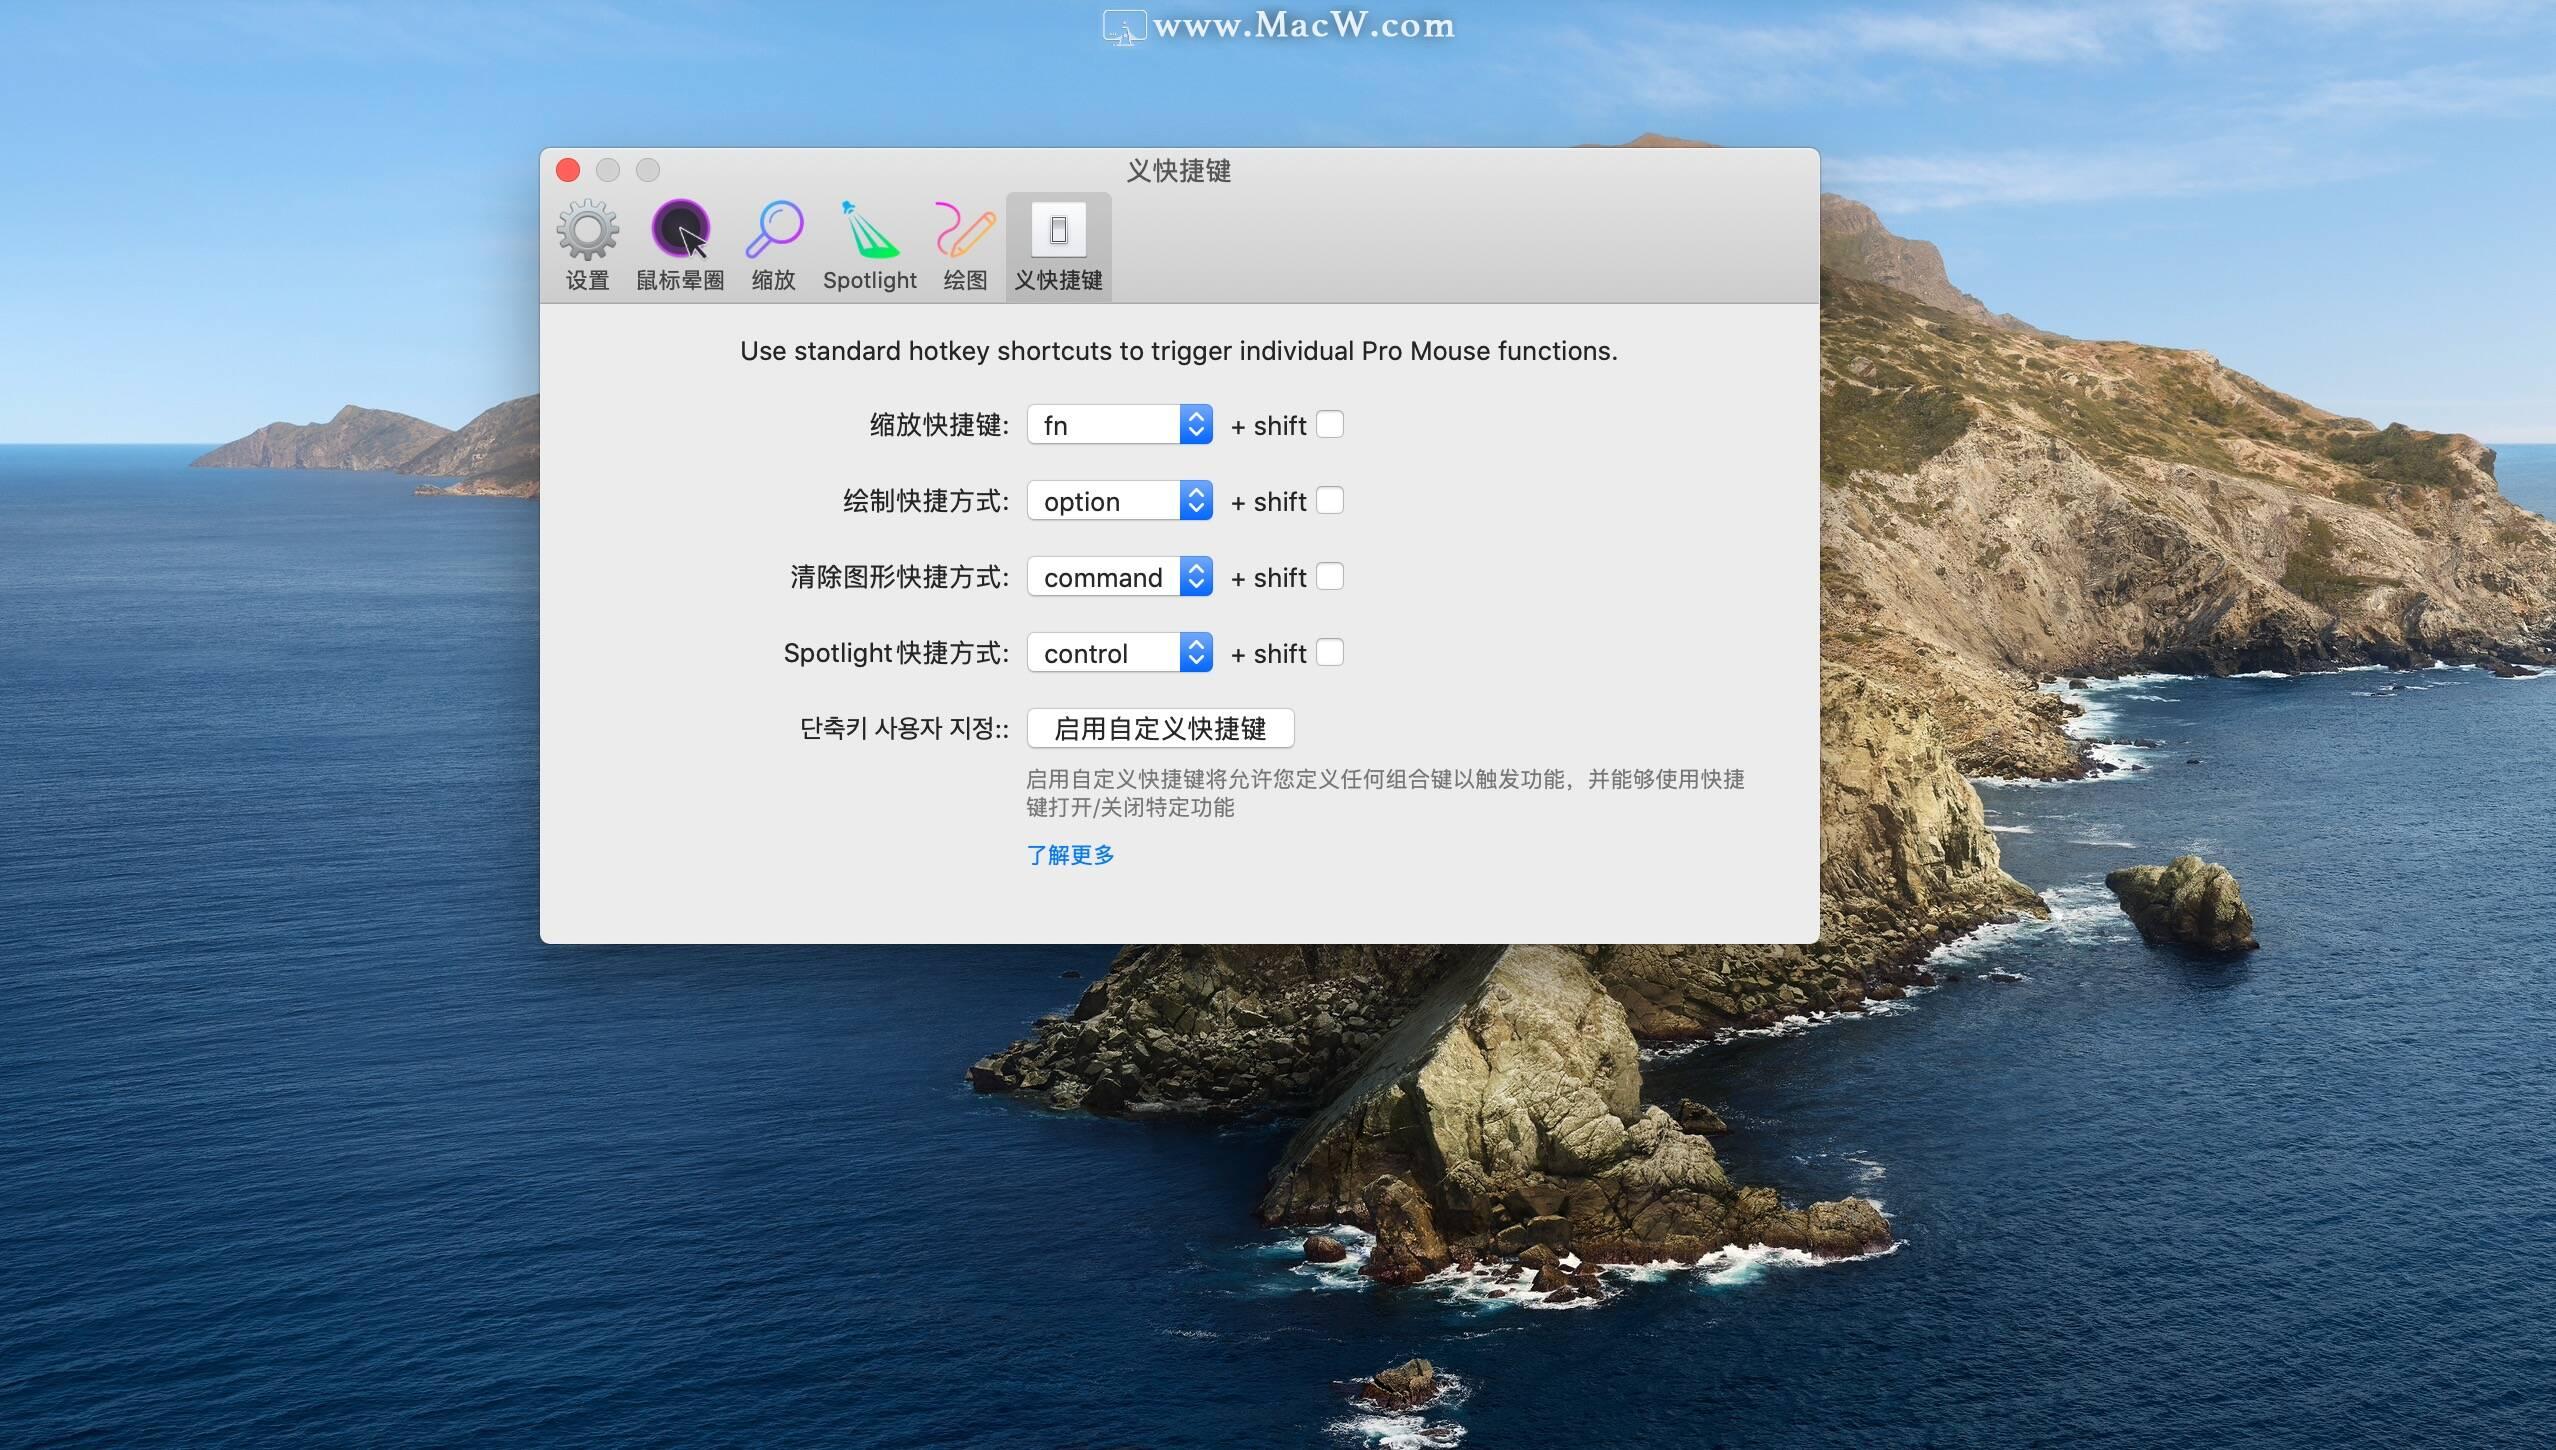The height and width of the screenshot is (1450, 2556).
Task: Open the 缩放 magnifier icon
Action: click(x=773, y=230)
